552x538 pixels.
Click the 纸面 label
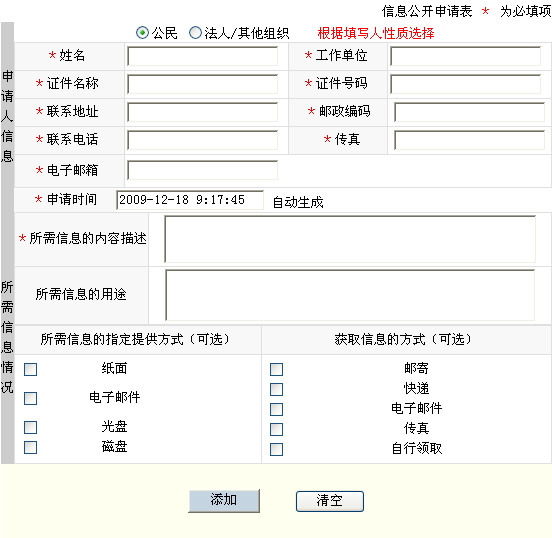coord(114,368)
